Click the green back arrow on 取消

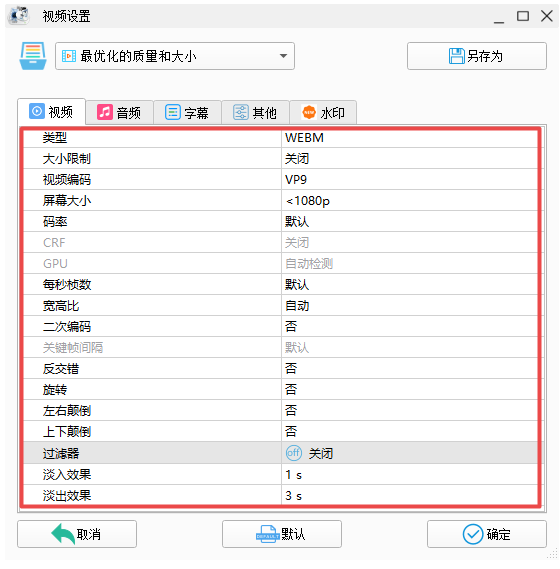63,533
